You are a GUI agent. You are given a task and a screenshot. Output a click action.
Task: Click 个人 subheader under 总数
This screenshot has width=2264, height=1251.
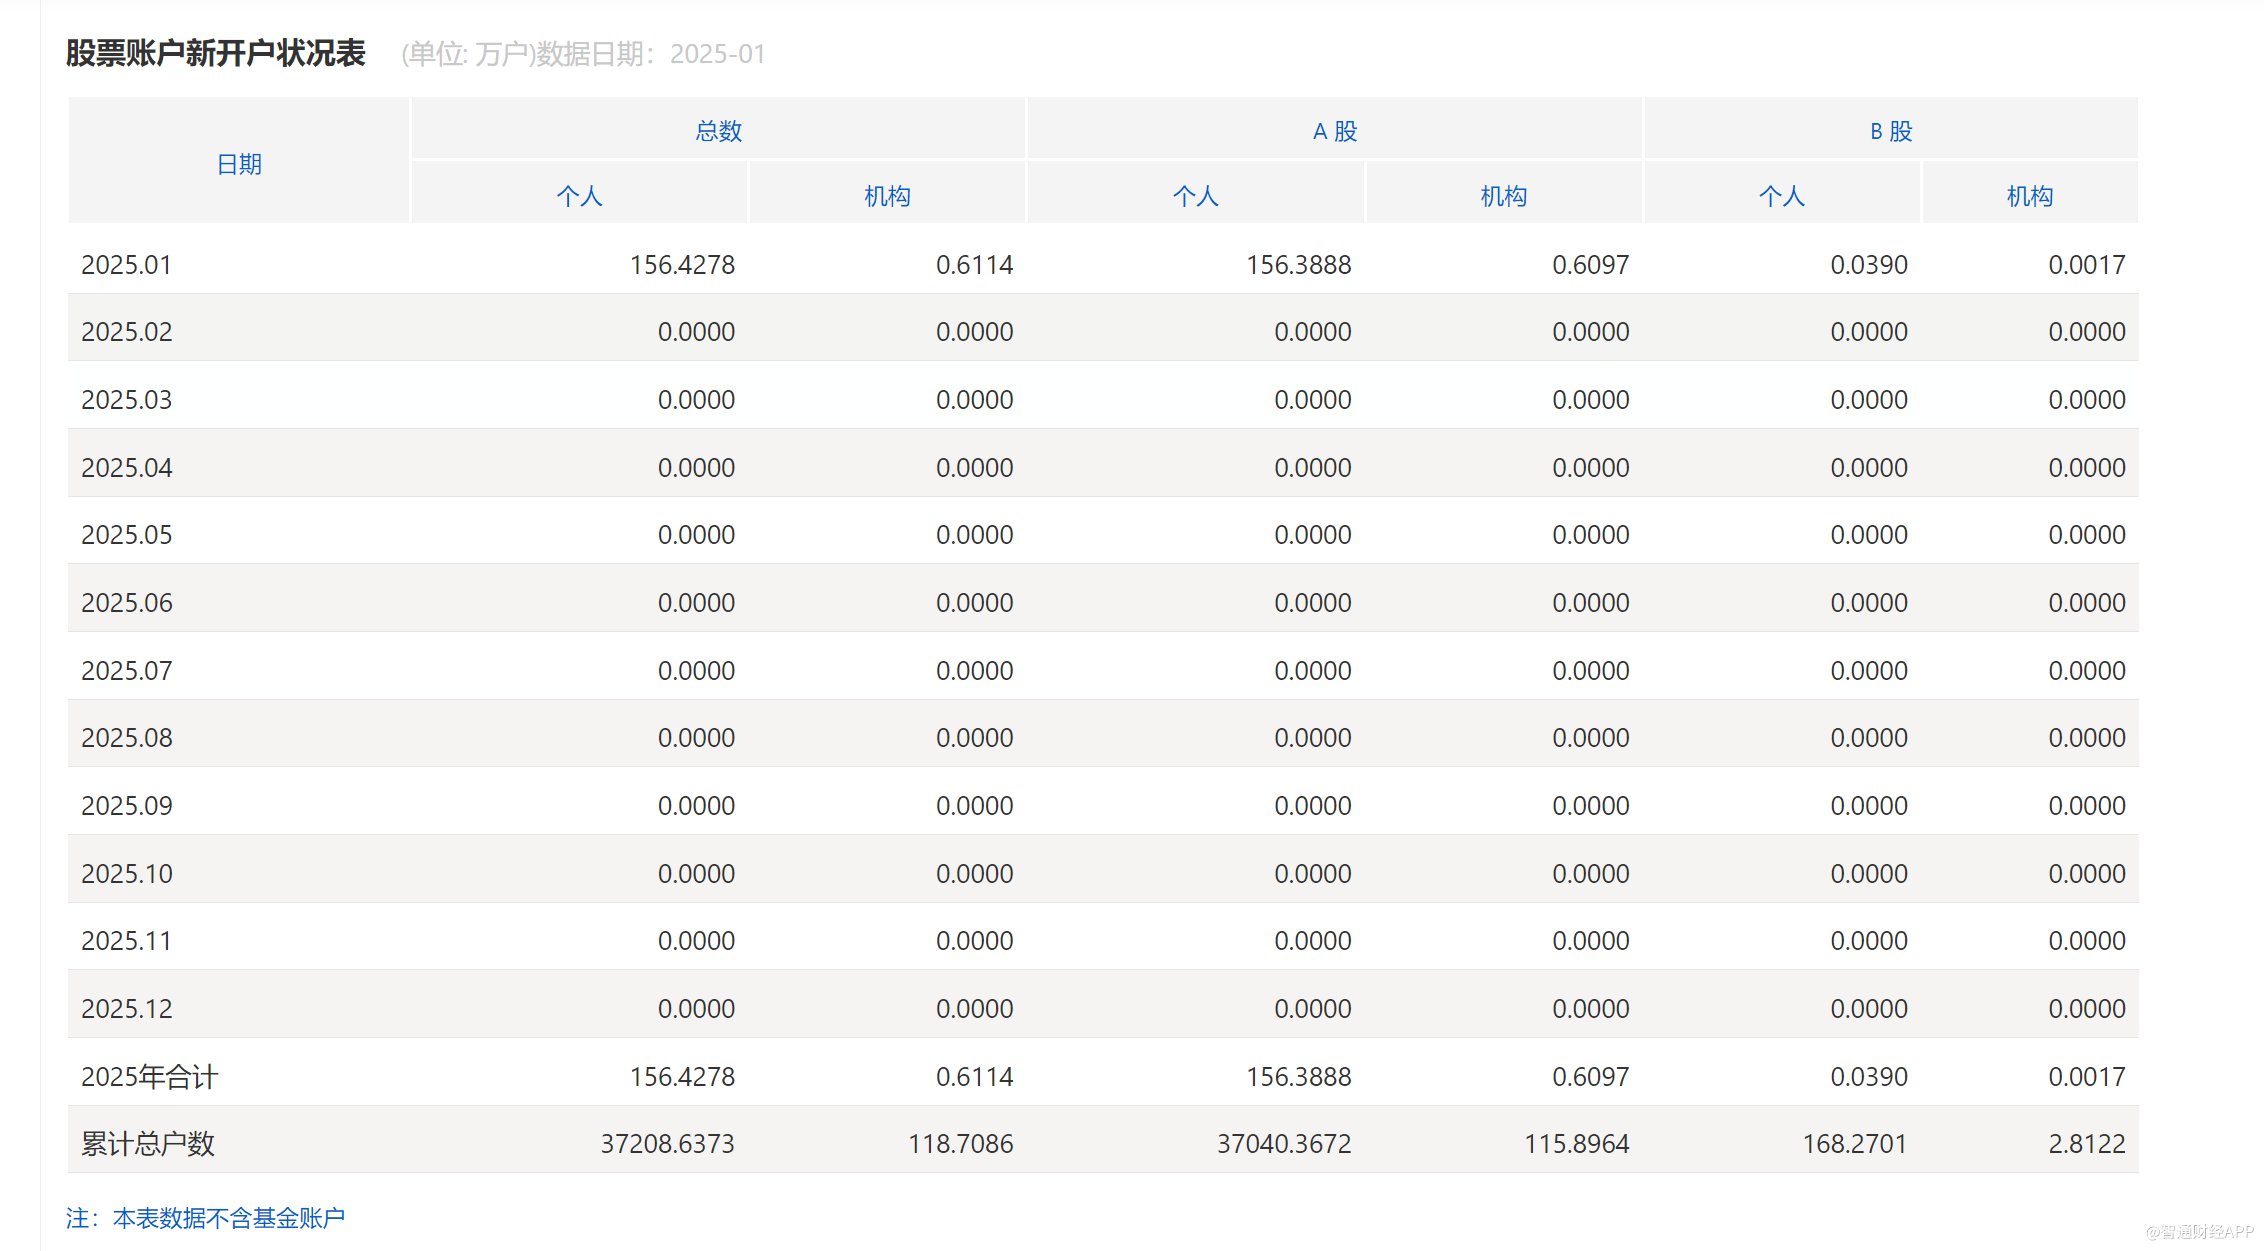579,196
